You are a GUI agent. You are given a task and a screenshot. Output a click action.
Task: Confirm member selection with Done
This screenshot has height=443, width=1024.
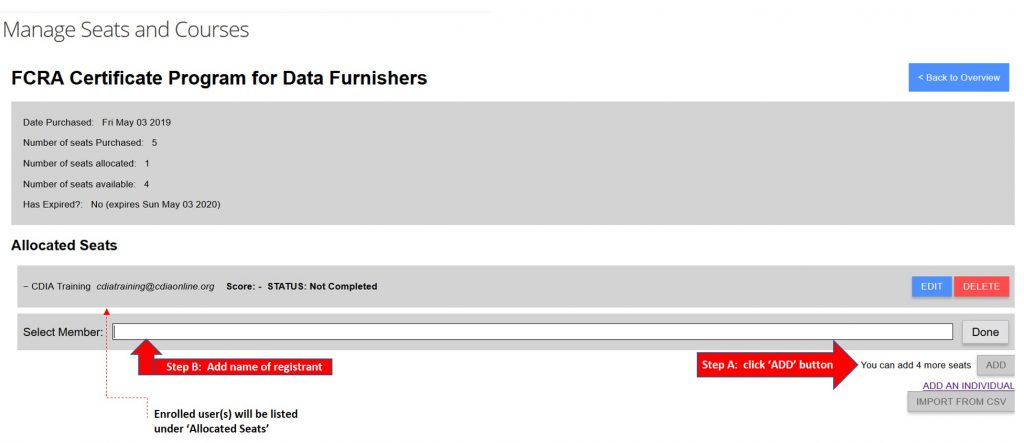(985, 332)
